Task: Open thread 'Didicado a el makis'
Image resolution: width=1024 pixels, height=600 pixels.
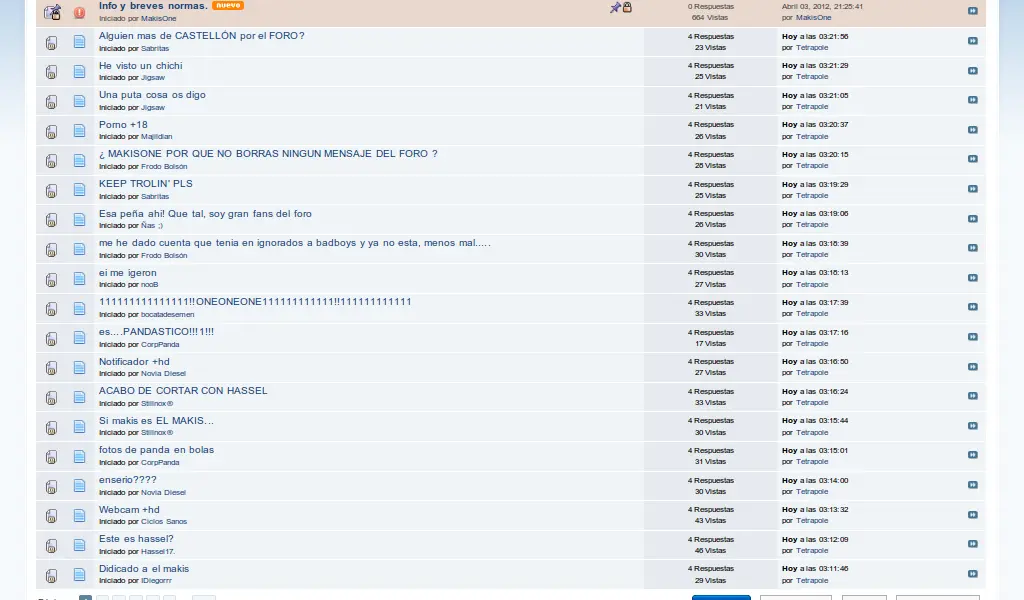Action: [144, 569]
